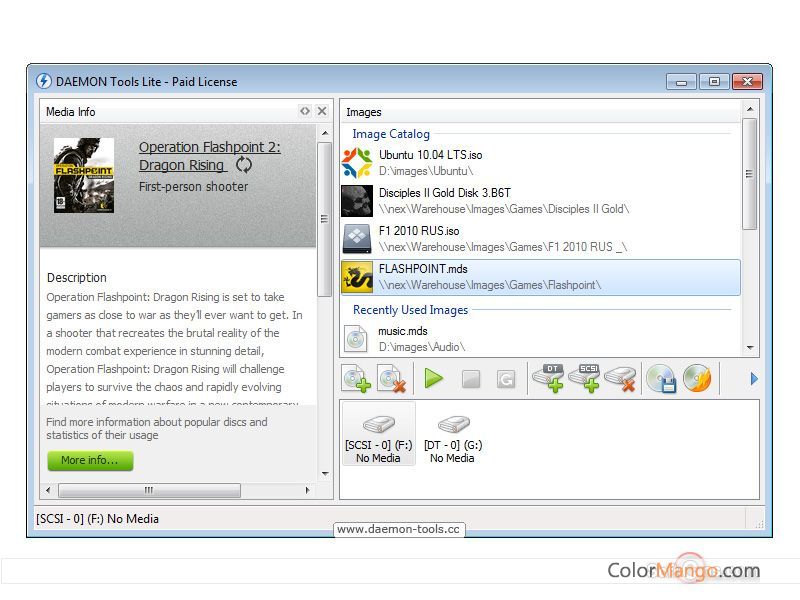
Task: Maximize the DAEMON Tools Lite window
Action: tap(714, 82)
